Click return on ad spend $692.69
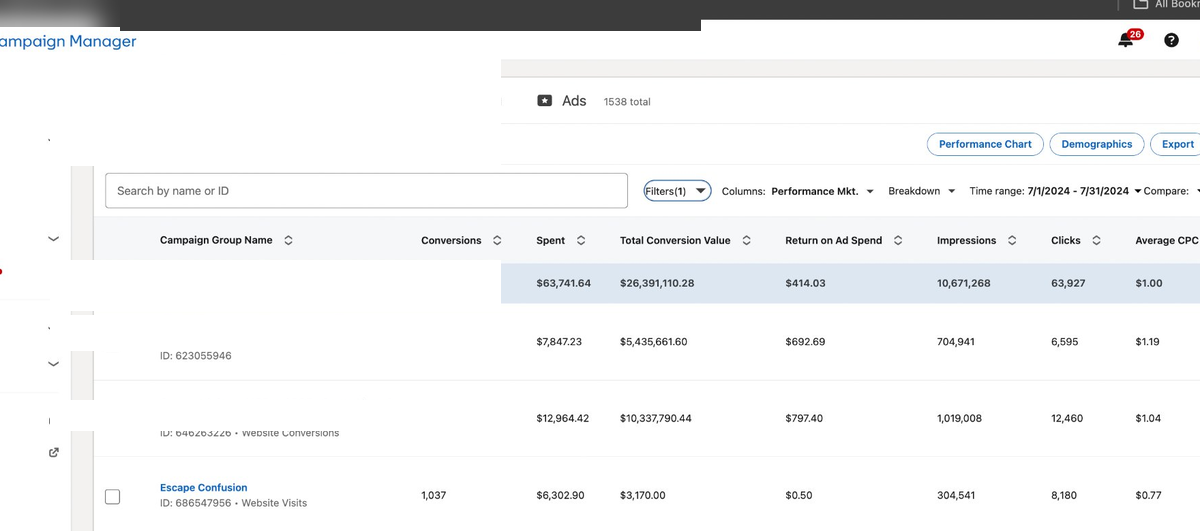 point(805,342)
